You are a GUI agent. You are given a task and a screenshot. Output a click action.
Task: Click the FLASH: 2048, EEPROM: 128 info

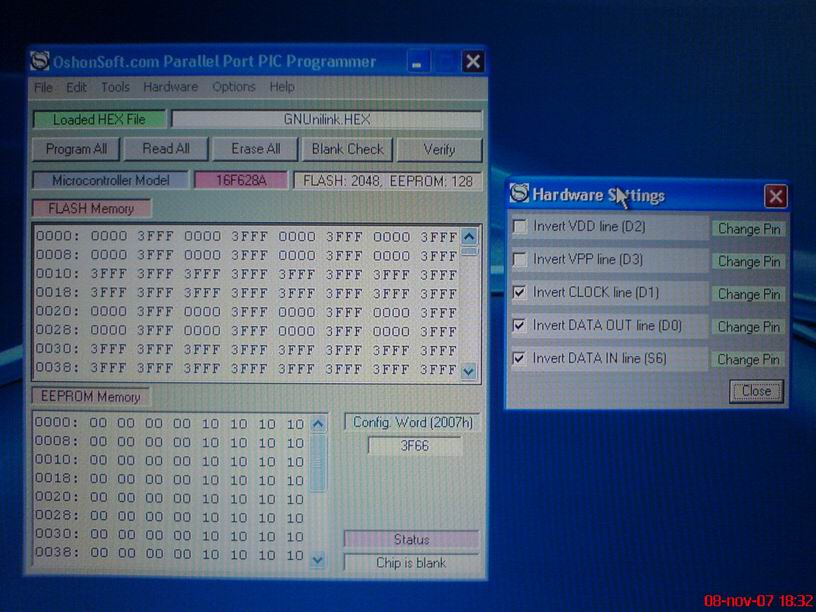tap(388, 181)
